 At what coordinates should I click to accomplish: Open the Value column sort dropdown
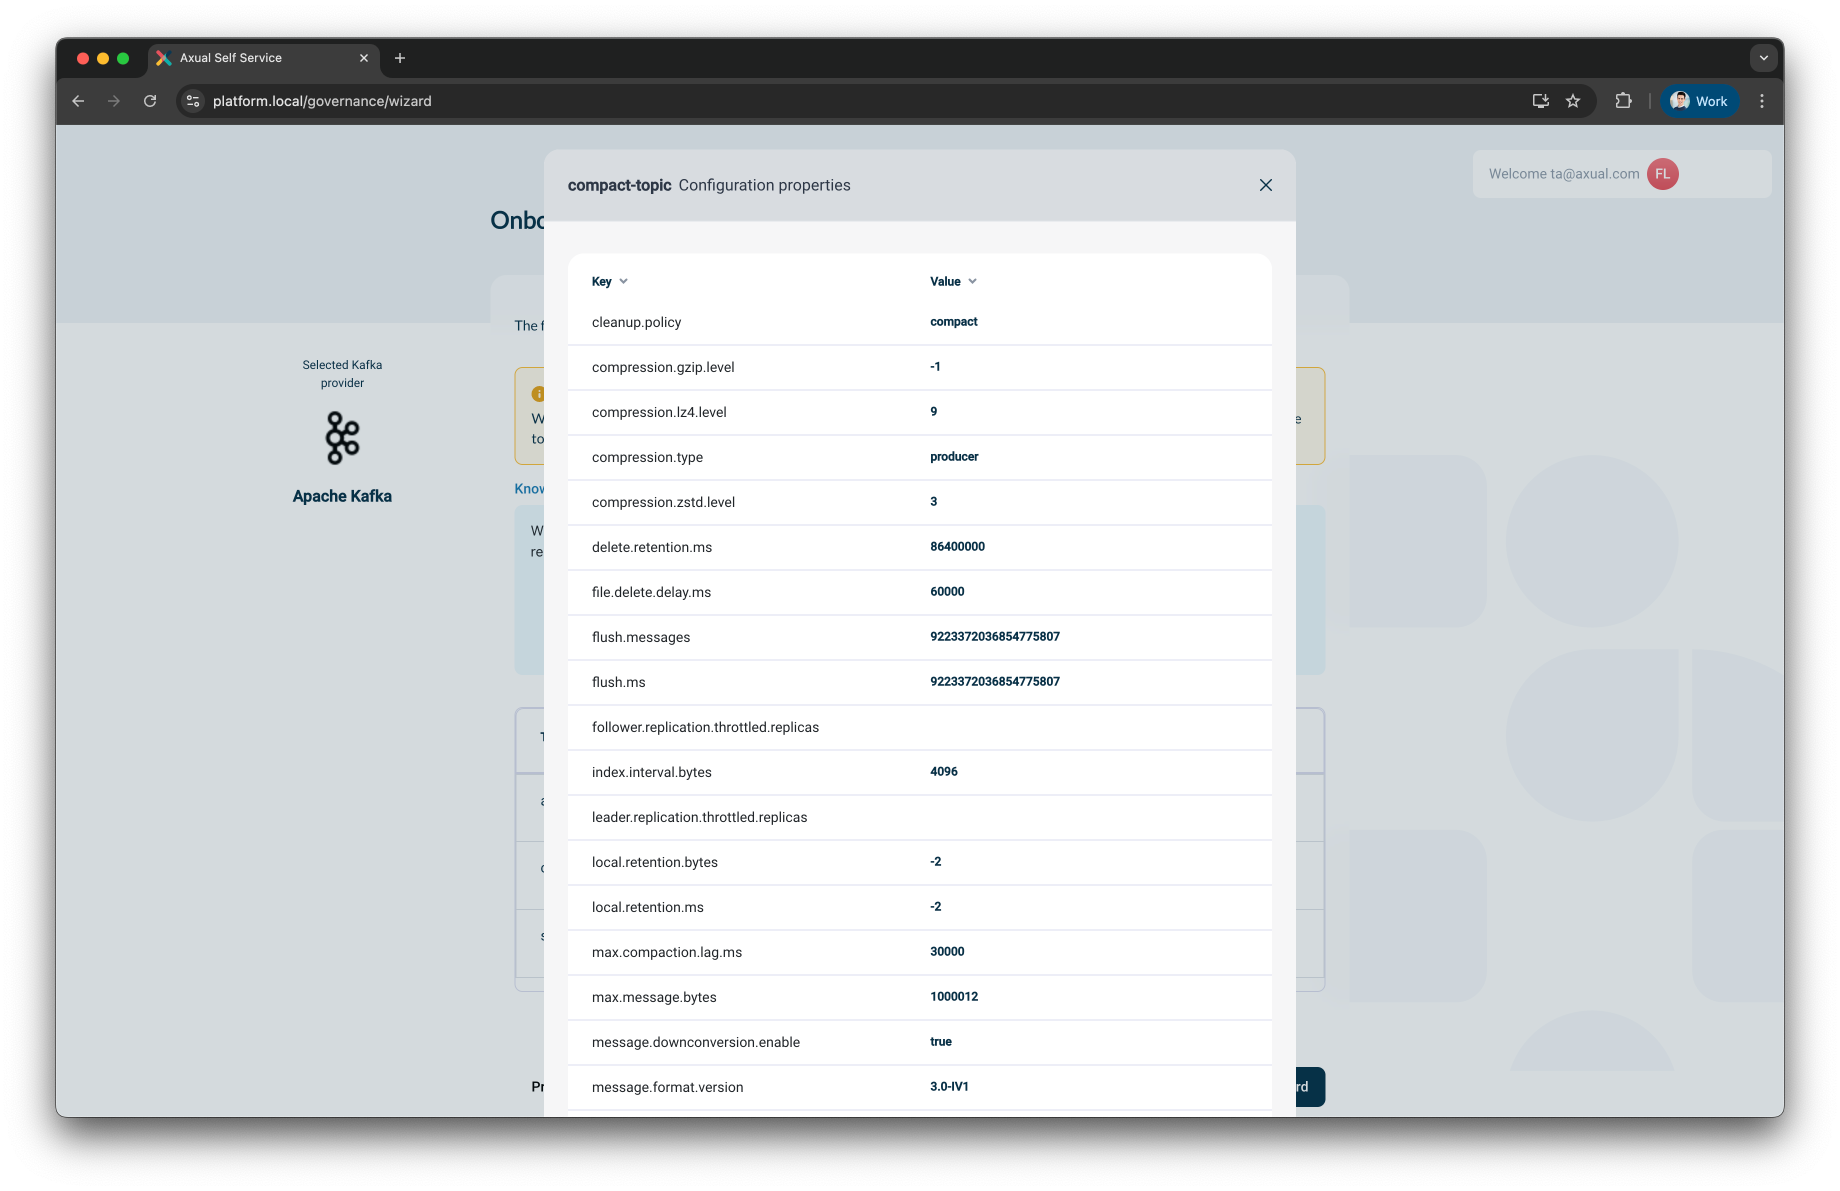[972, 281]
